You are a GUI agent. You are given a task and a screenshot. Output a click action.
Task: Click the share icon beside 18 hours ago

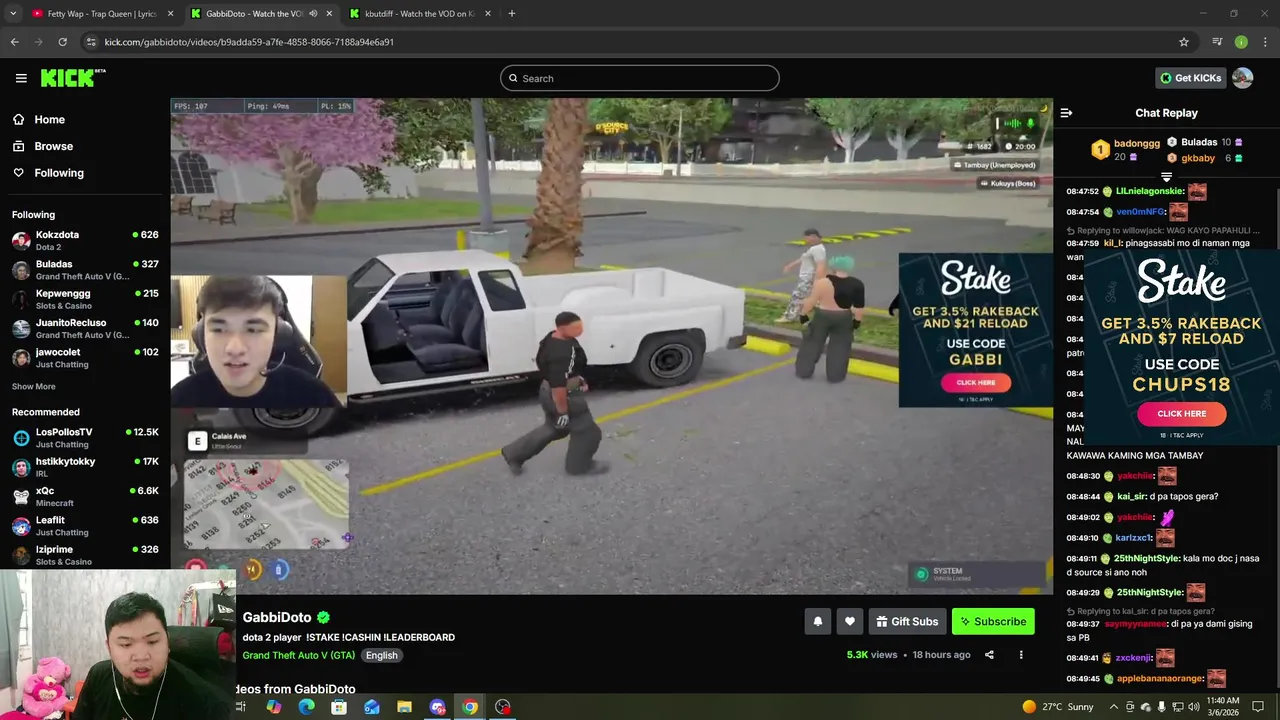point(989,655)
